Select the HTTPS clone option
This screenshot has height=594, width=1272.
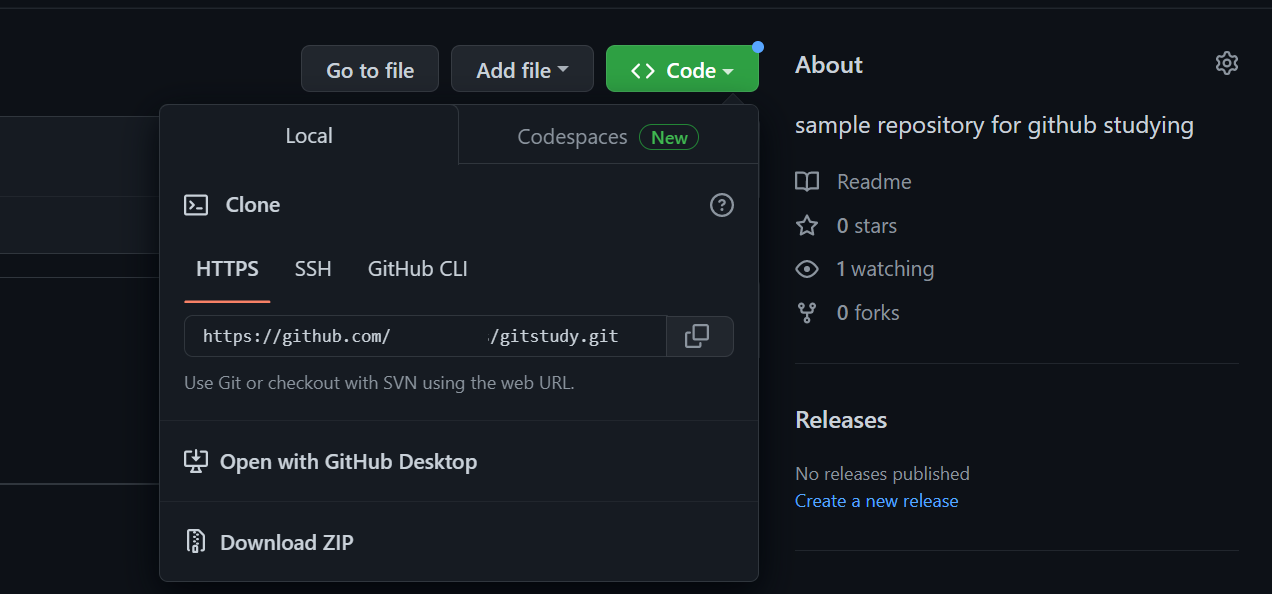[x=227, y=269]
